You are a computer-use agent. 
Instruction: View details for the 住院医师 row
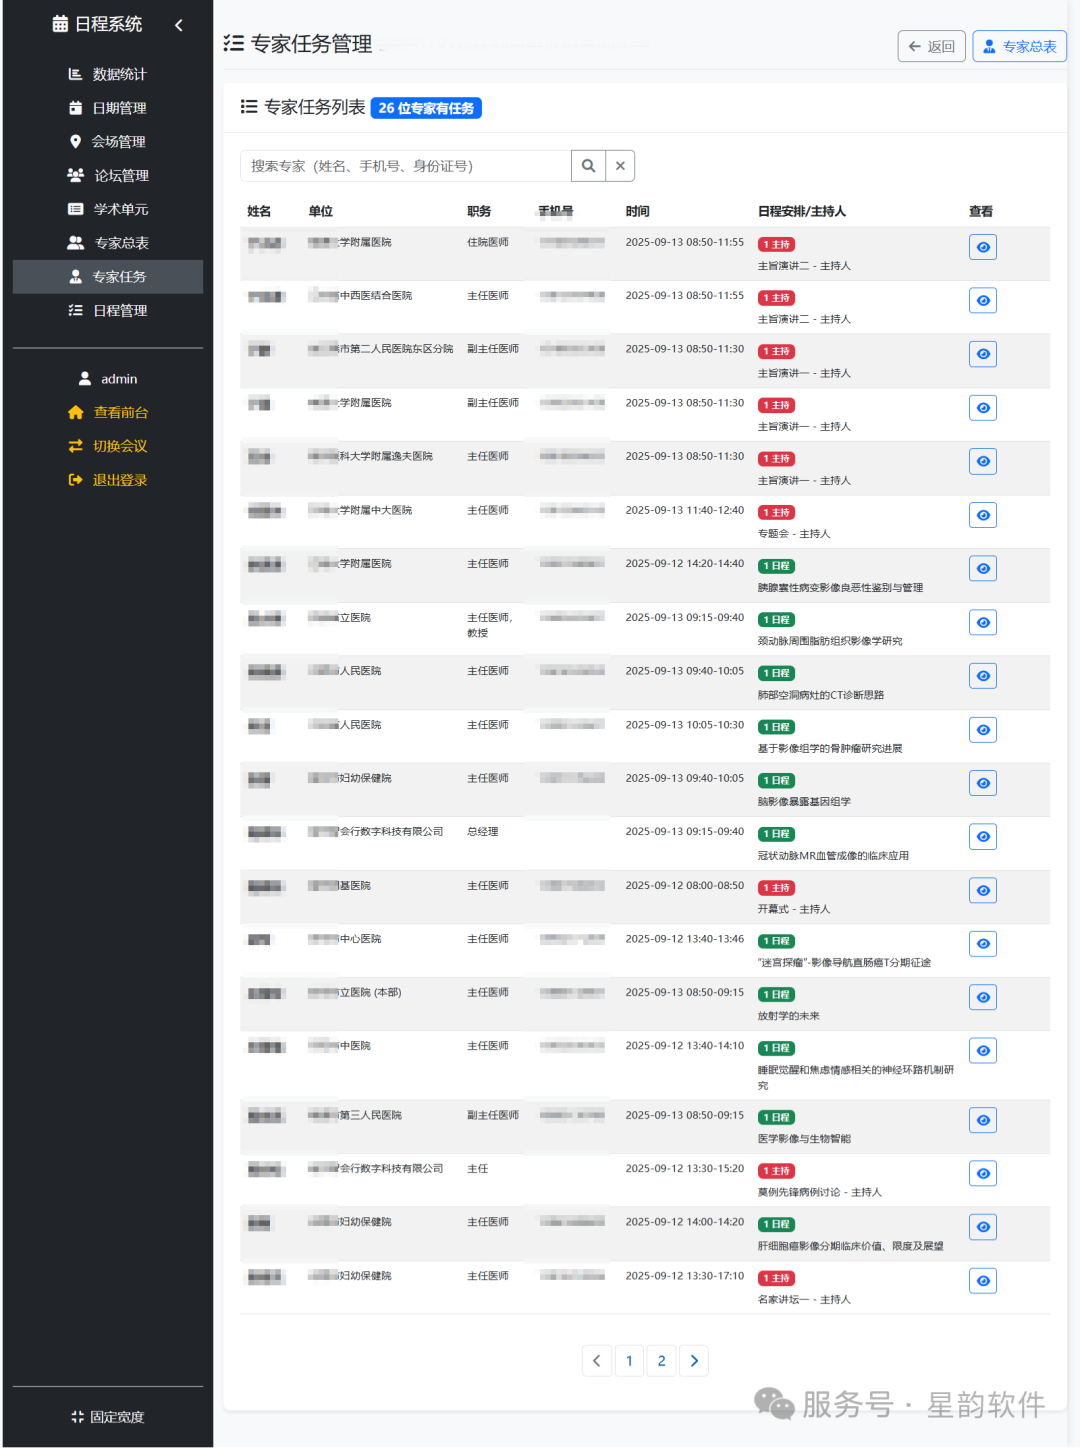[983, 247]
